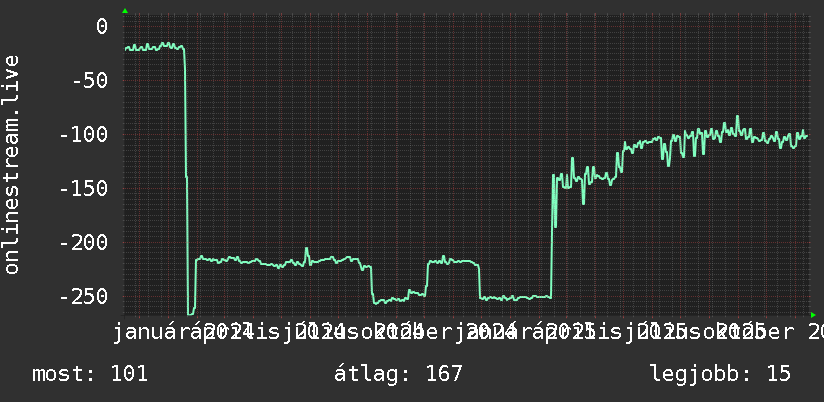
Task: Click the "most: 101" statistic
Action: tap(90, 374)
